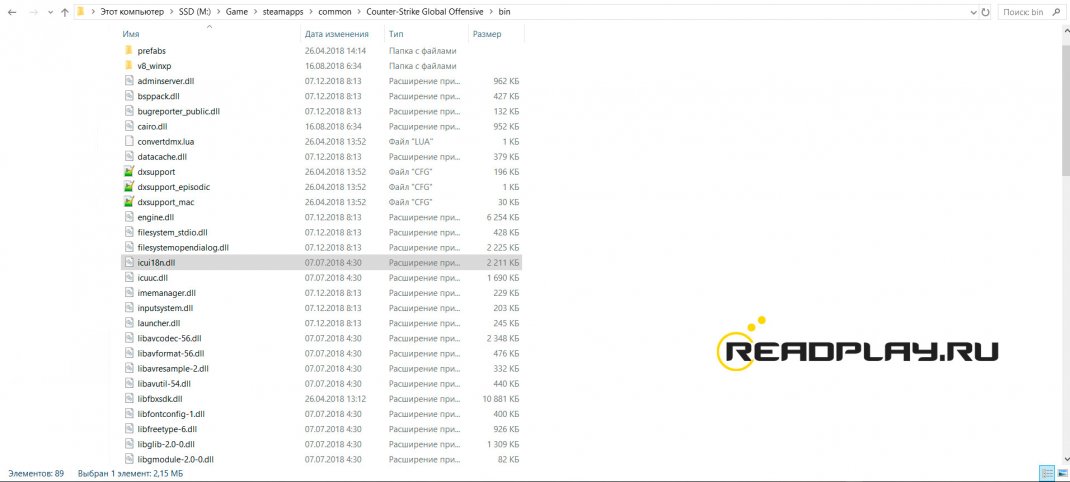Screen dimensions: 1070x482
Task: Select convertdmx.lua file icon
Action: click(128, 142)
